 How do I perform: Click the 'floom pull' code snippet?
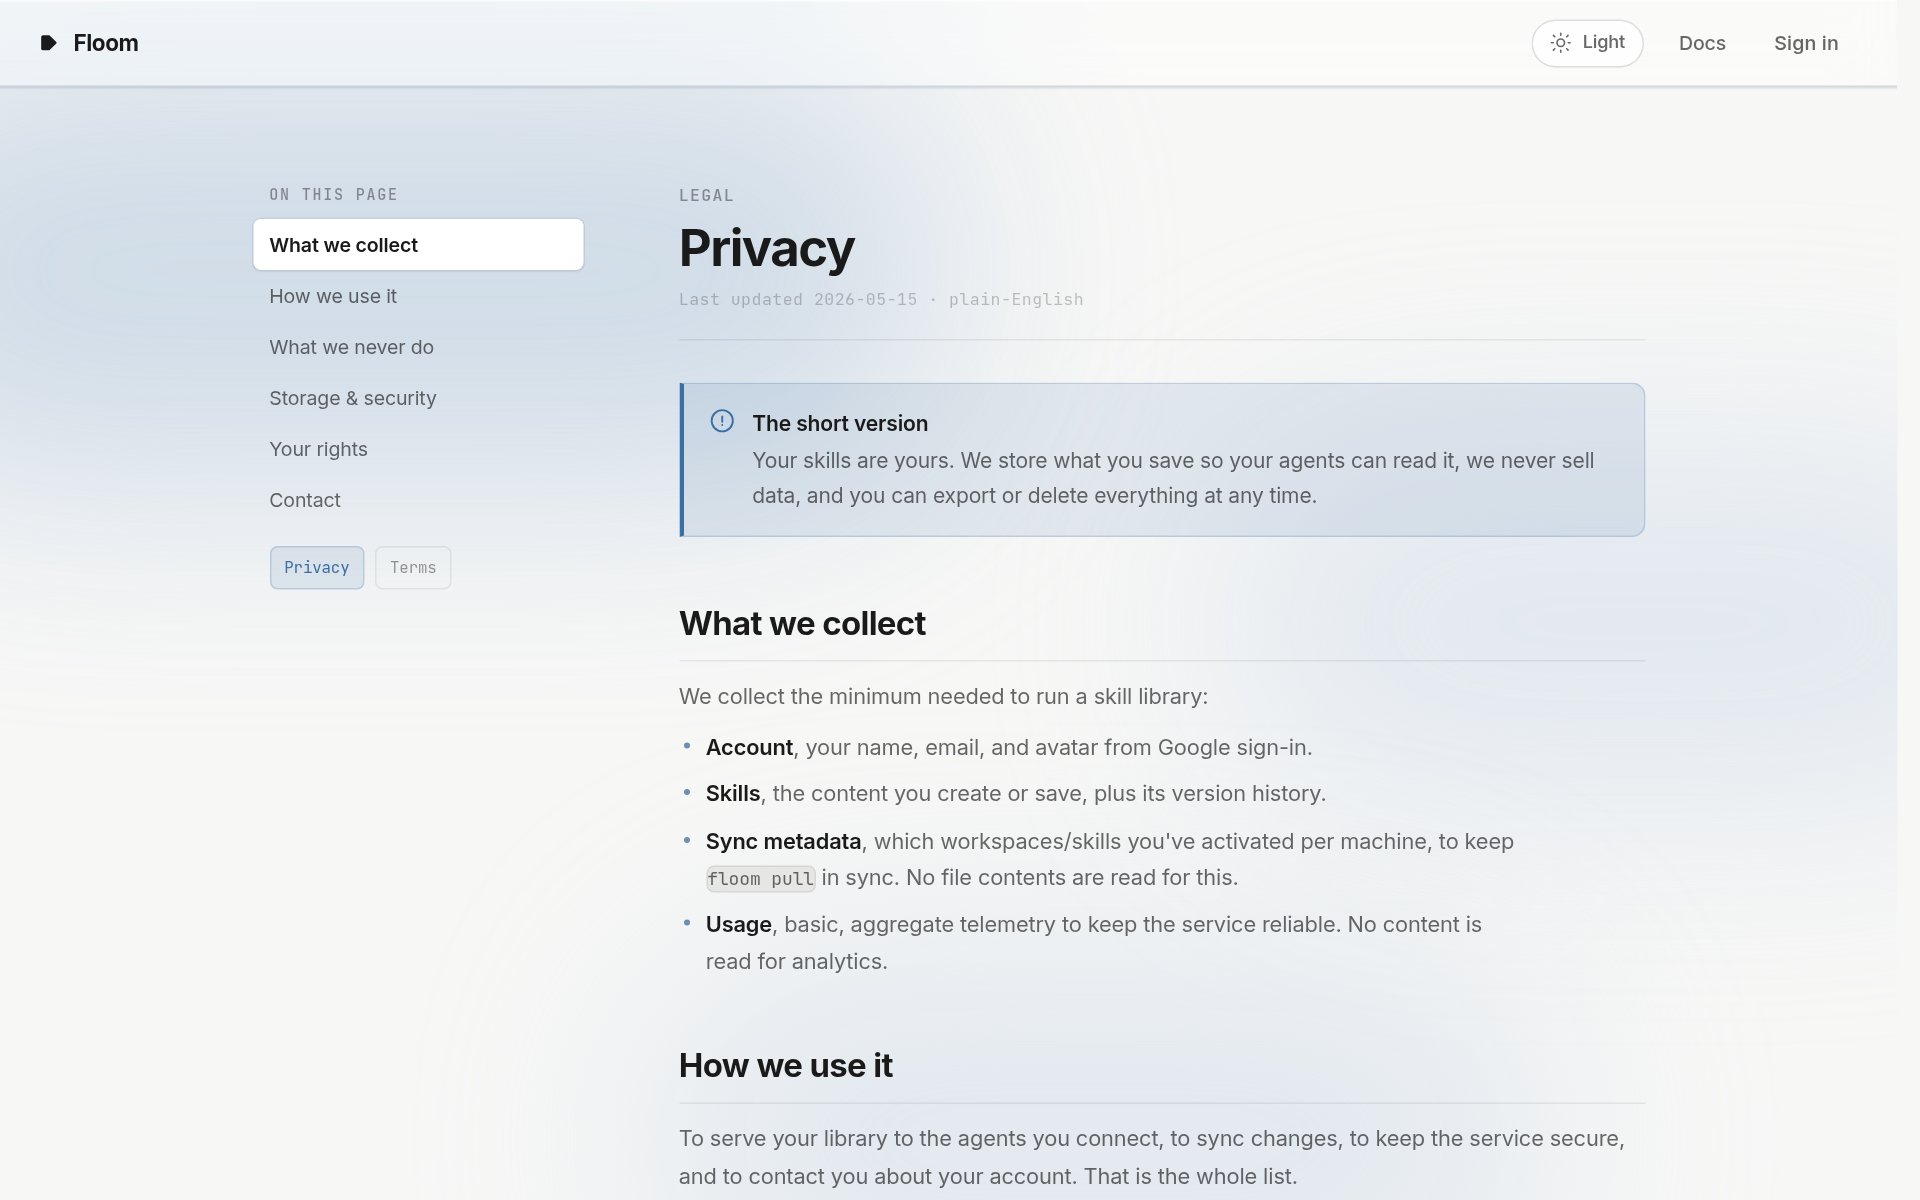pos(761,879)
